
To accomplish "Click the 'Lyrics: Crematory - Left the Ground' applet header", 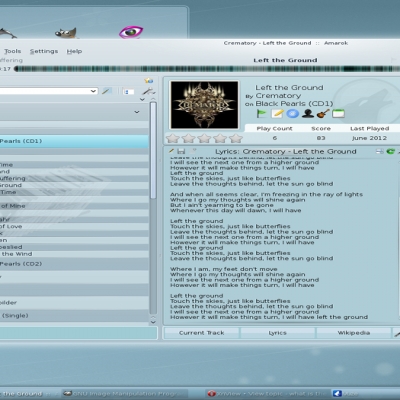I will tap(285, 151).
